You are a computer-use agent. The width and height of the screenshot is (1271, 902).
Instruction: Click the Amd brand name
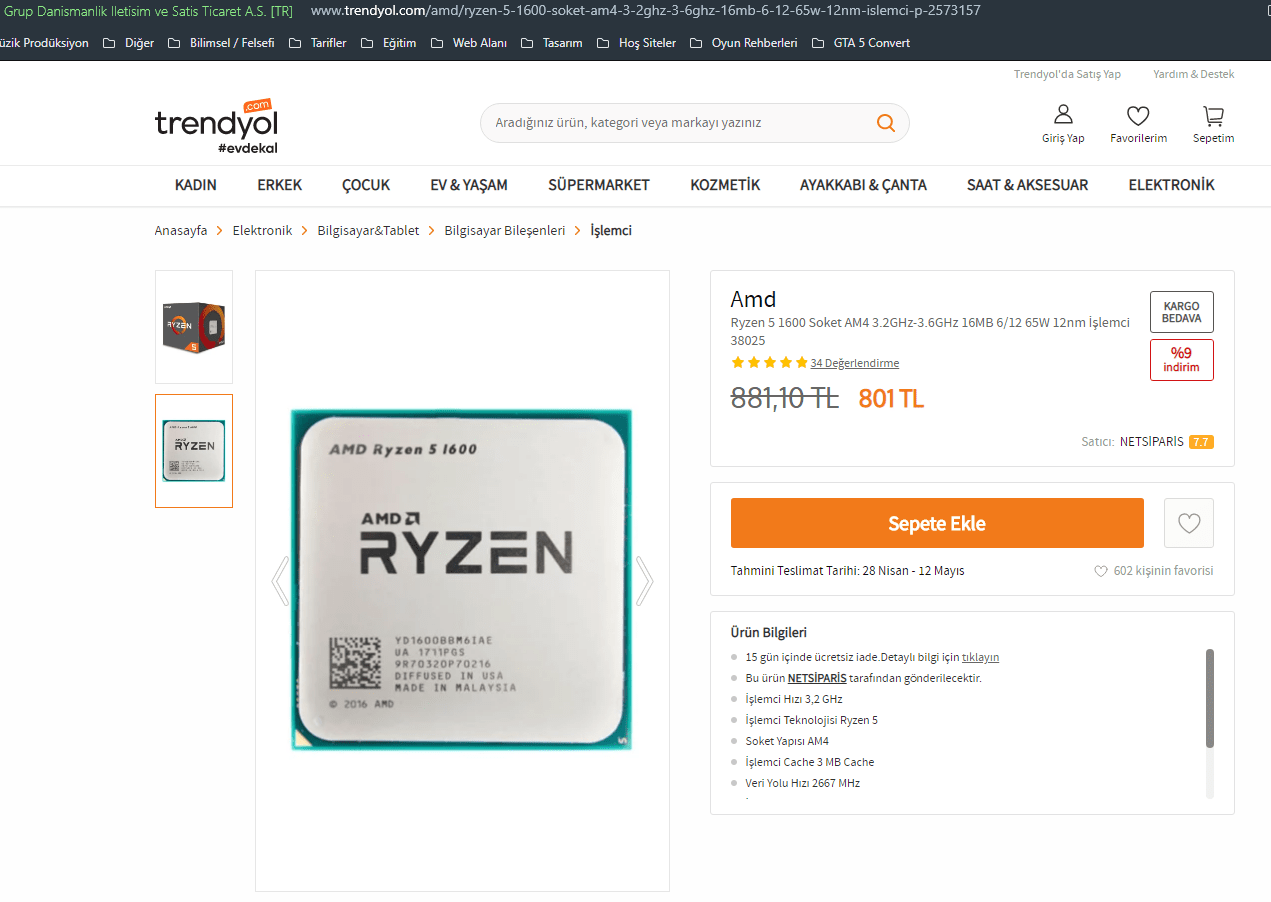click(754, 299)
